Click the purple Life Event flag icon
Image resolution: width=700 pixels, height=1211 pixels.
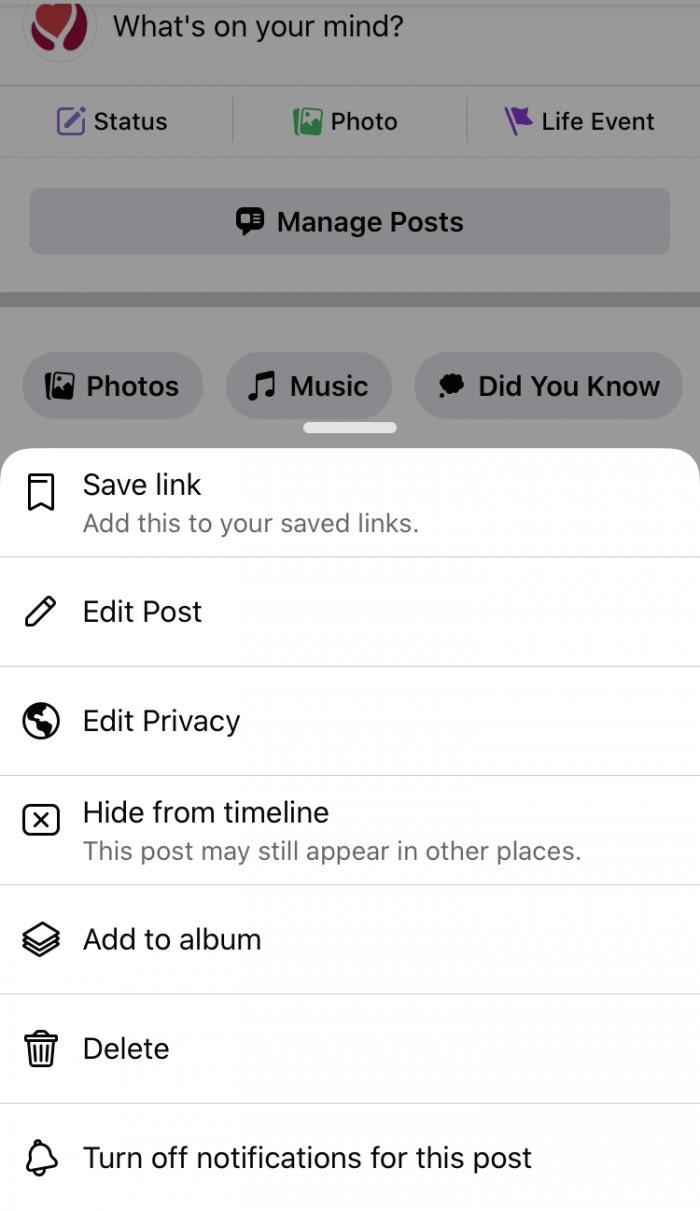pos(519,120)
